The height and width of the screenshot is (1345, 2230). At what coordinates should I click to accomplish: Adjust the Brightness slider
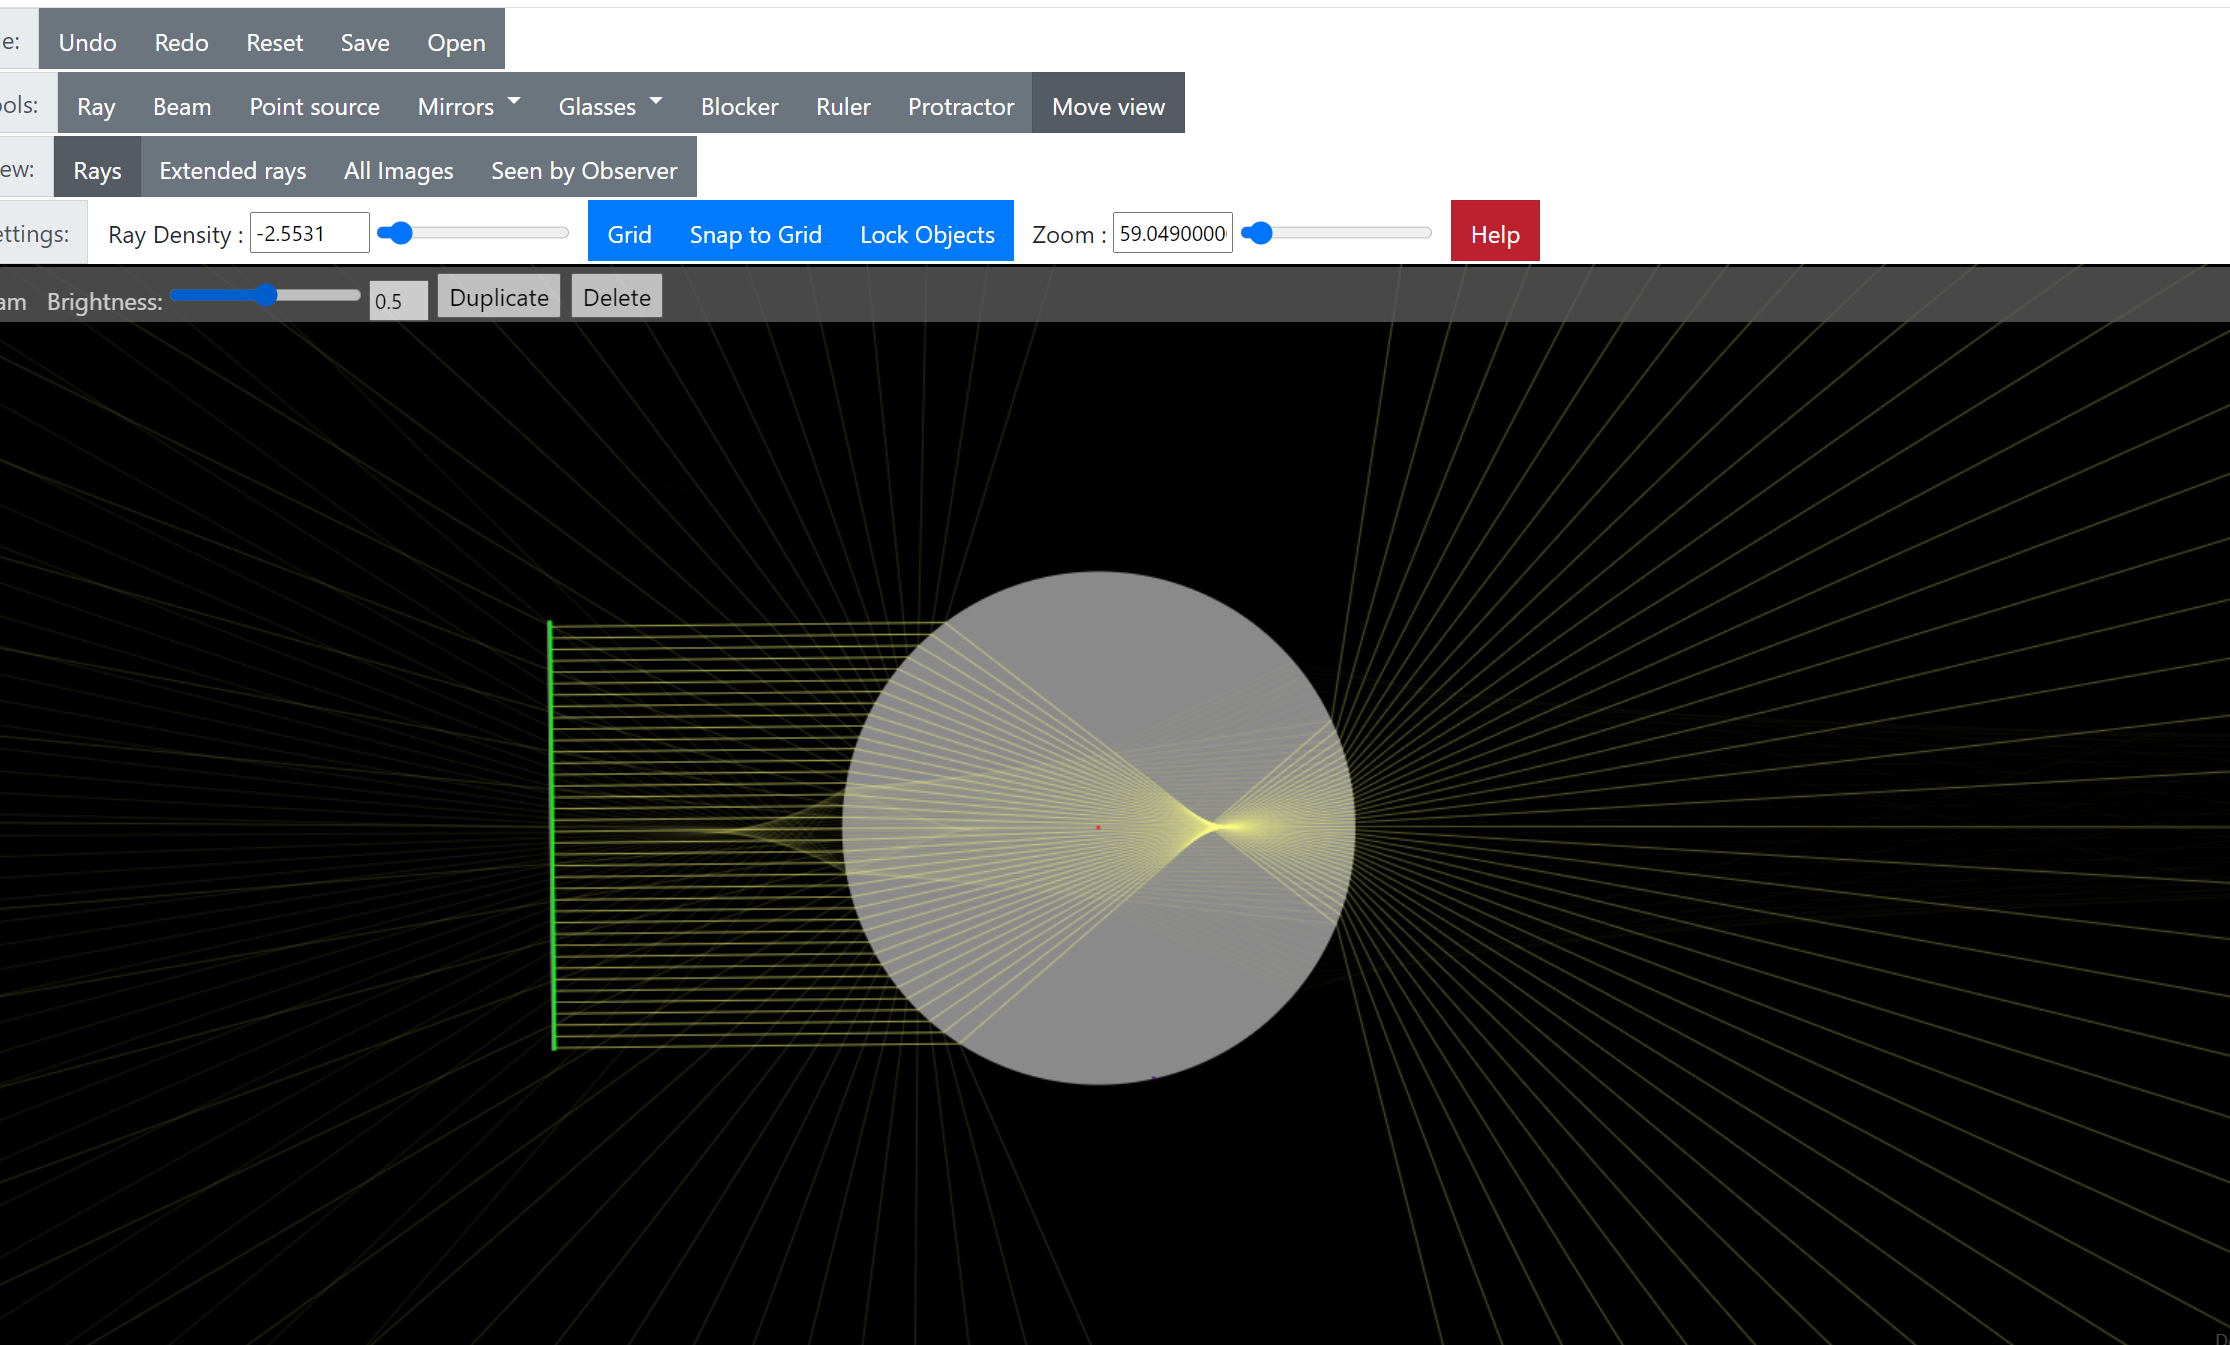(x=265, y=295)
